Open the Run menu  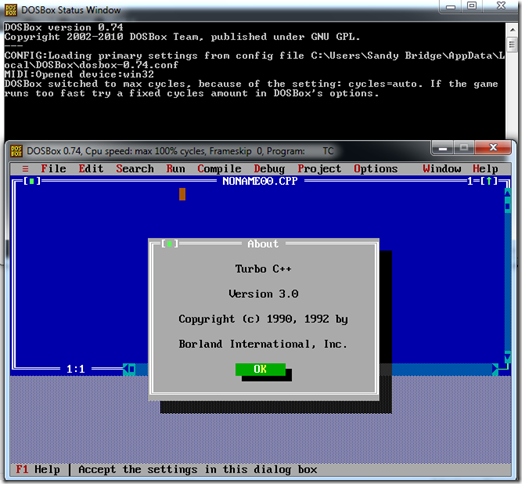click(176, 169)
